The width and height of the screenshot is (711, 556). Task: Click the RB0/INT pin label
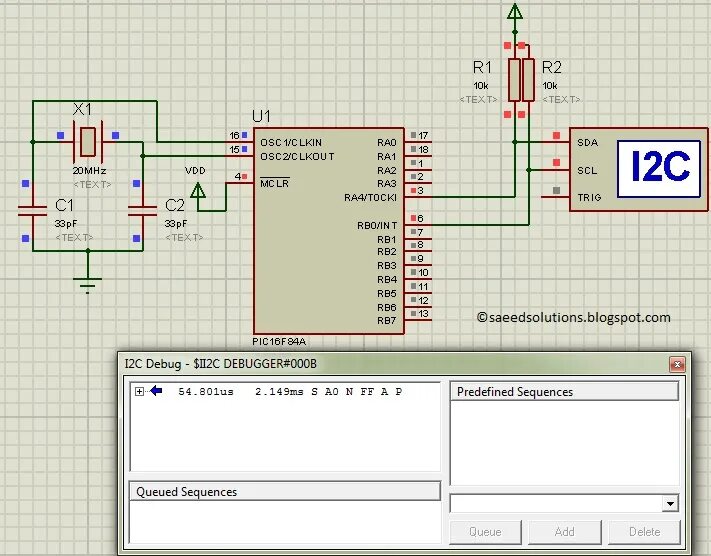pos(377,225)
